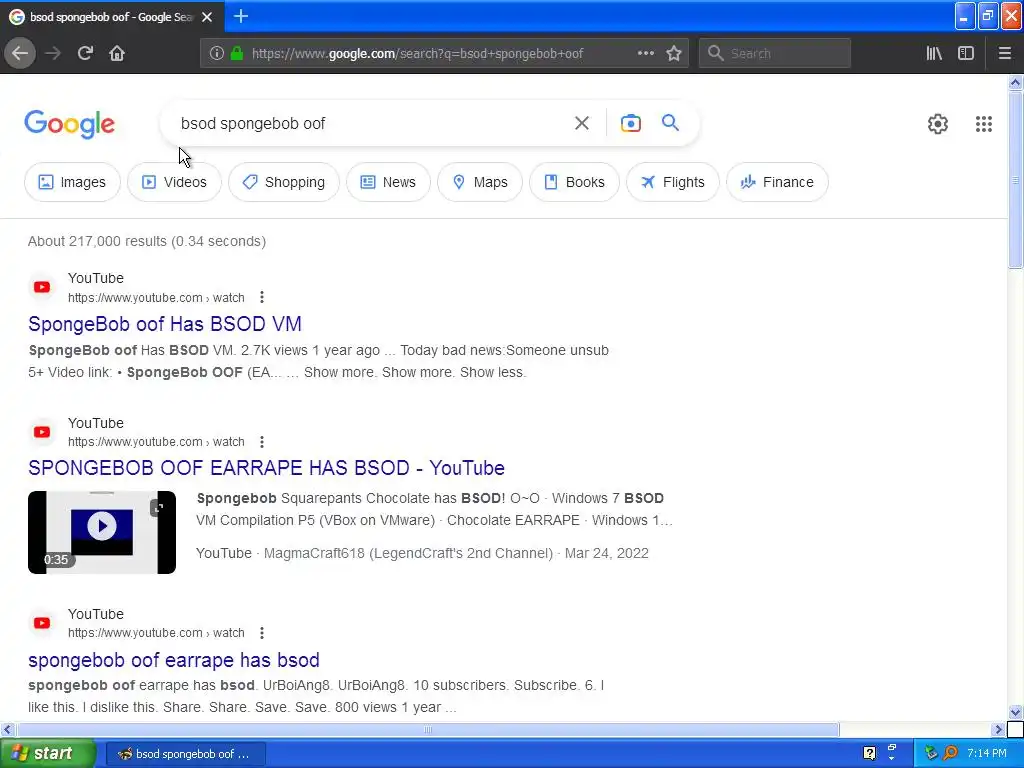
Task: Open a new tab with the plus button
Action: (241, 16)
